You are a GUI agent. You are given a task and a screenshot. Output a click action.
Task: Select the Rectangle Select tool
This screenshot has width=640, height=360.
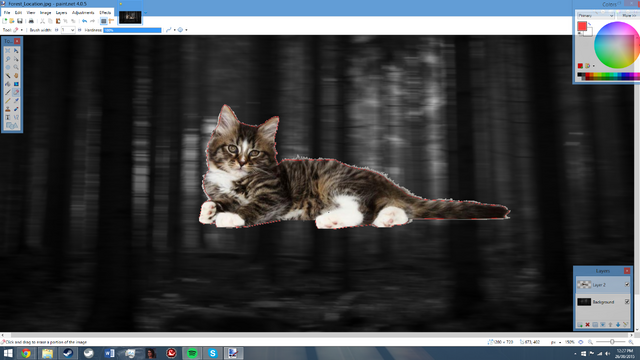point(8,51)
